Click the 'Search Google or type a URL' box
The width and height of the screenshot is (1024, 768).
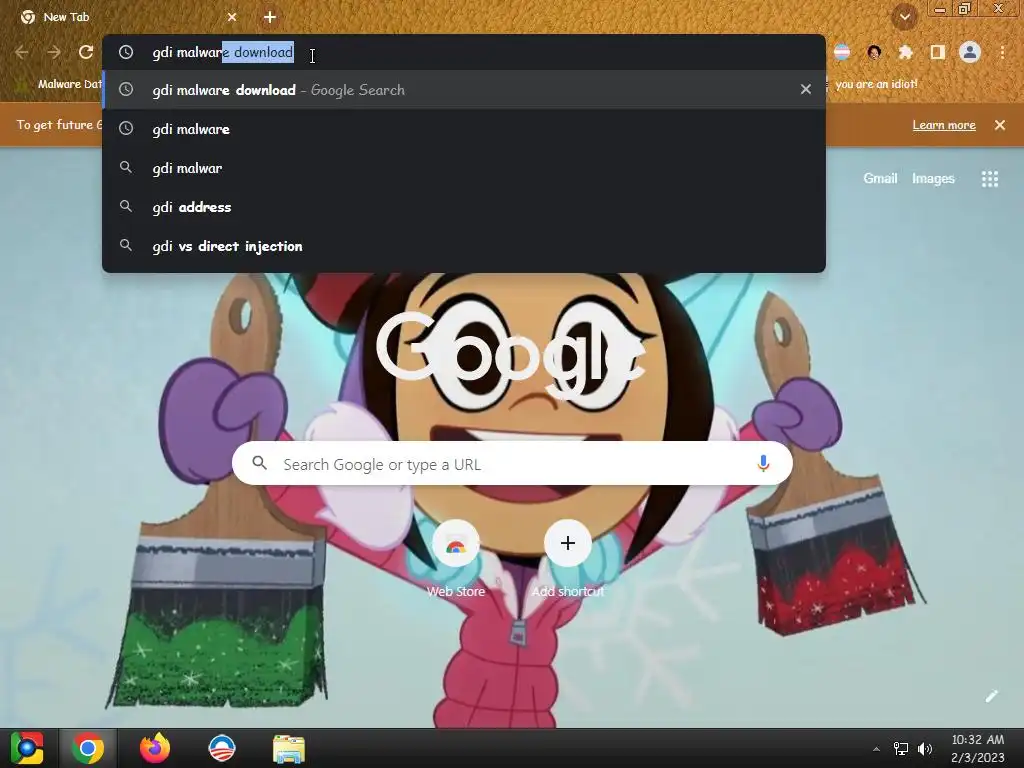(x=512, y=464)
